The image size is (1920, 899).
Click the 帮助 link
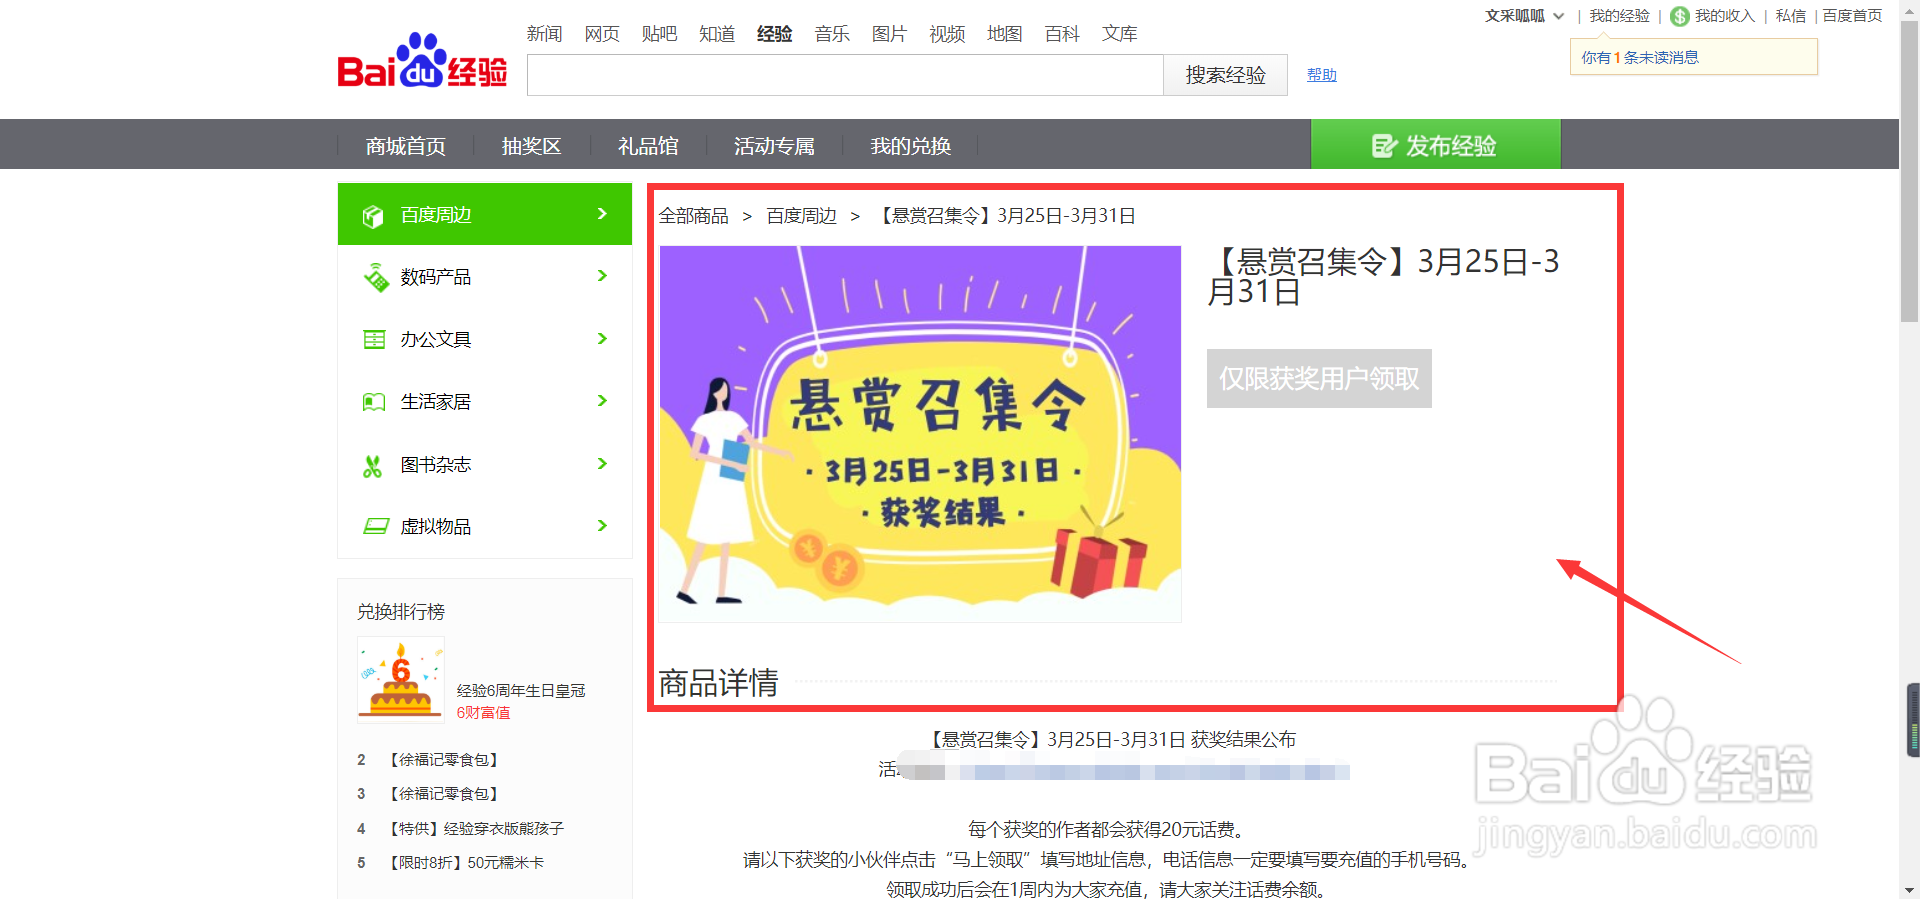point(1322,75)
